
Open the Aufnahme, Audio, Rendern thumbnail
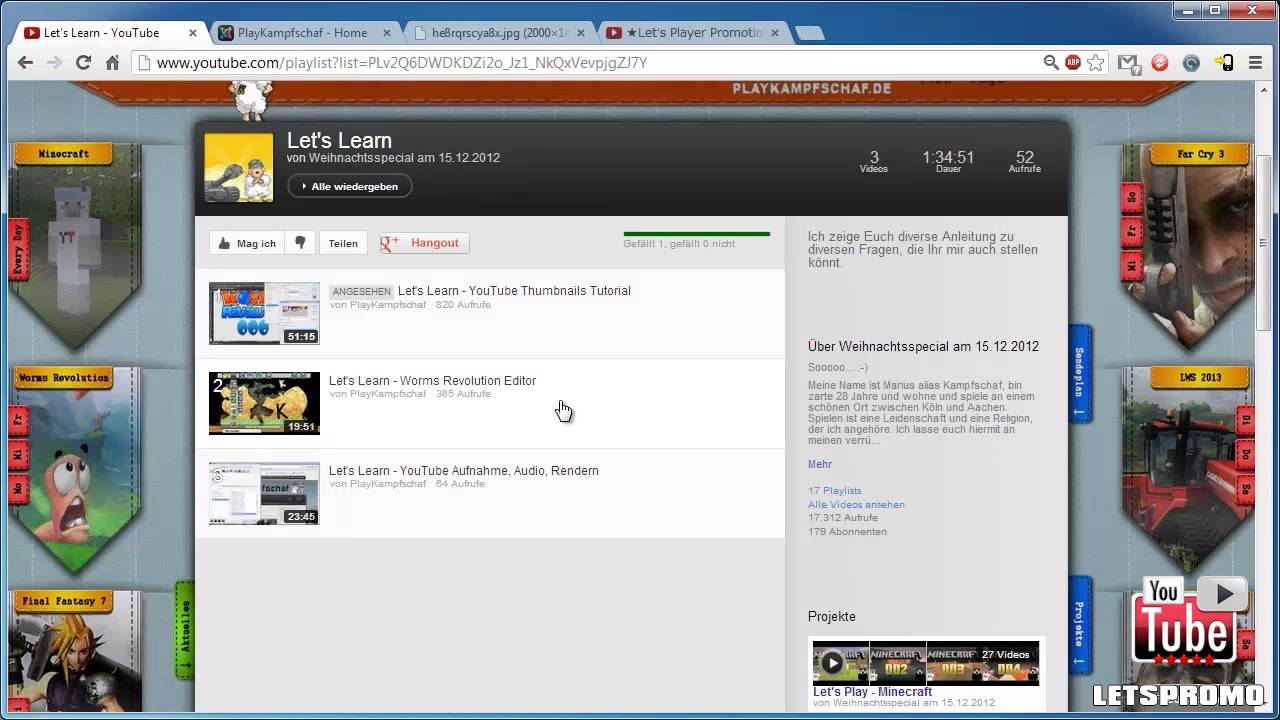point(264,493)
